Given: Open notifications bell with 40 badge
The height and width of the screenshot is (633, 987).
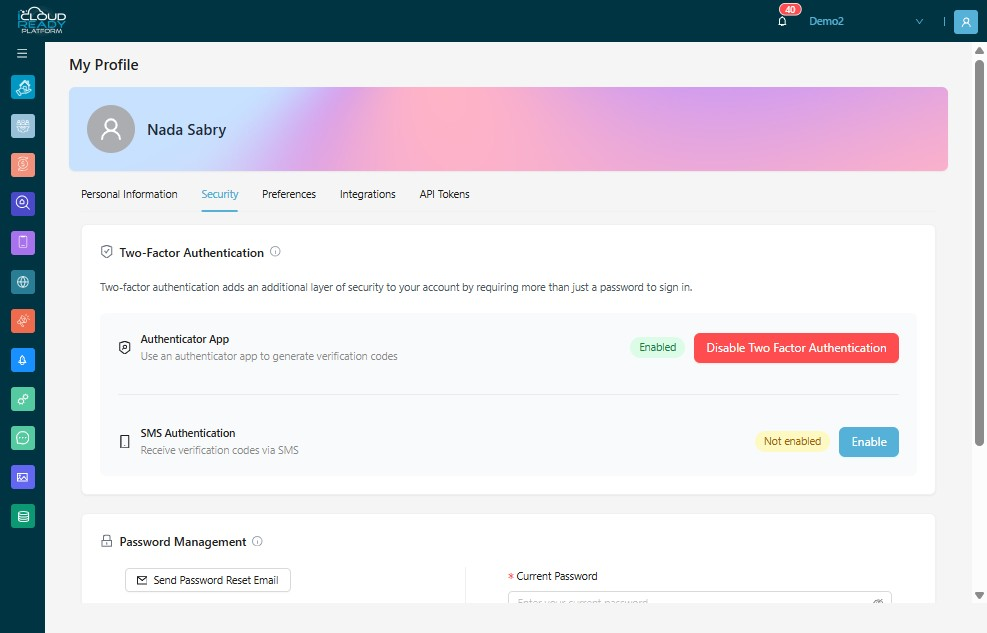Looking at the screenshot, I should pyautogui.click(x=782, y=21).
